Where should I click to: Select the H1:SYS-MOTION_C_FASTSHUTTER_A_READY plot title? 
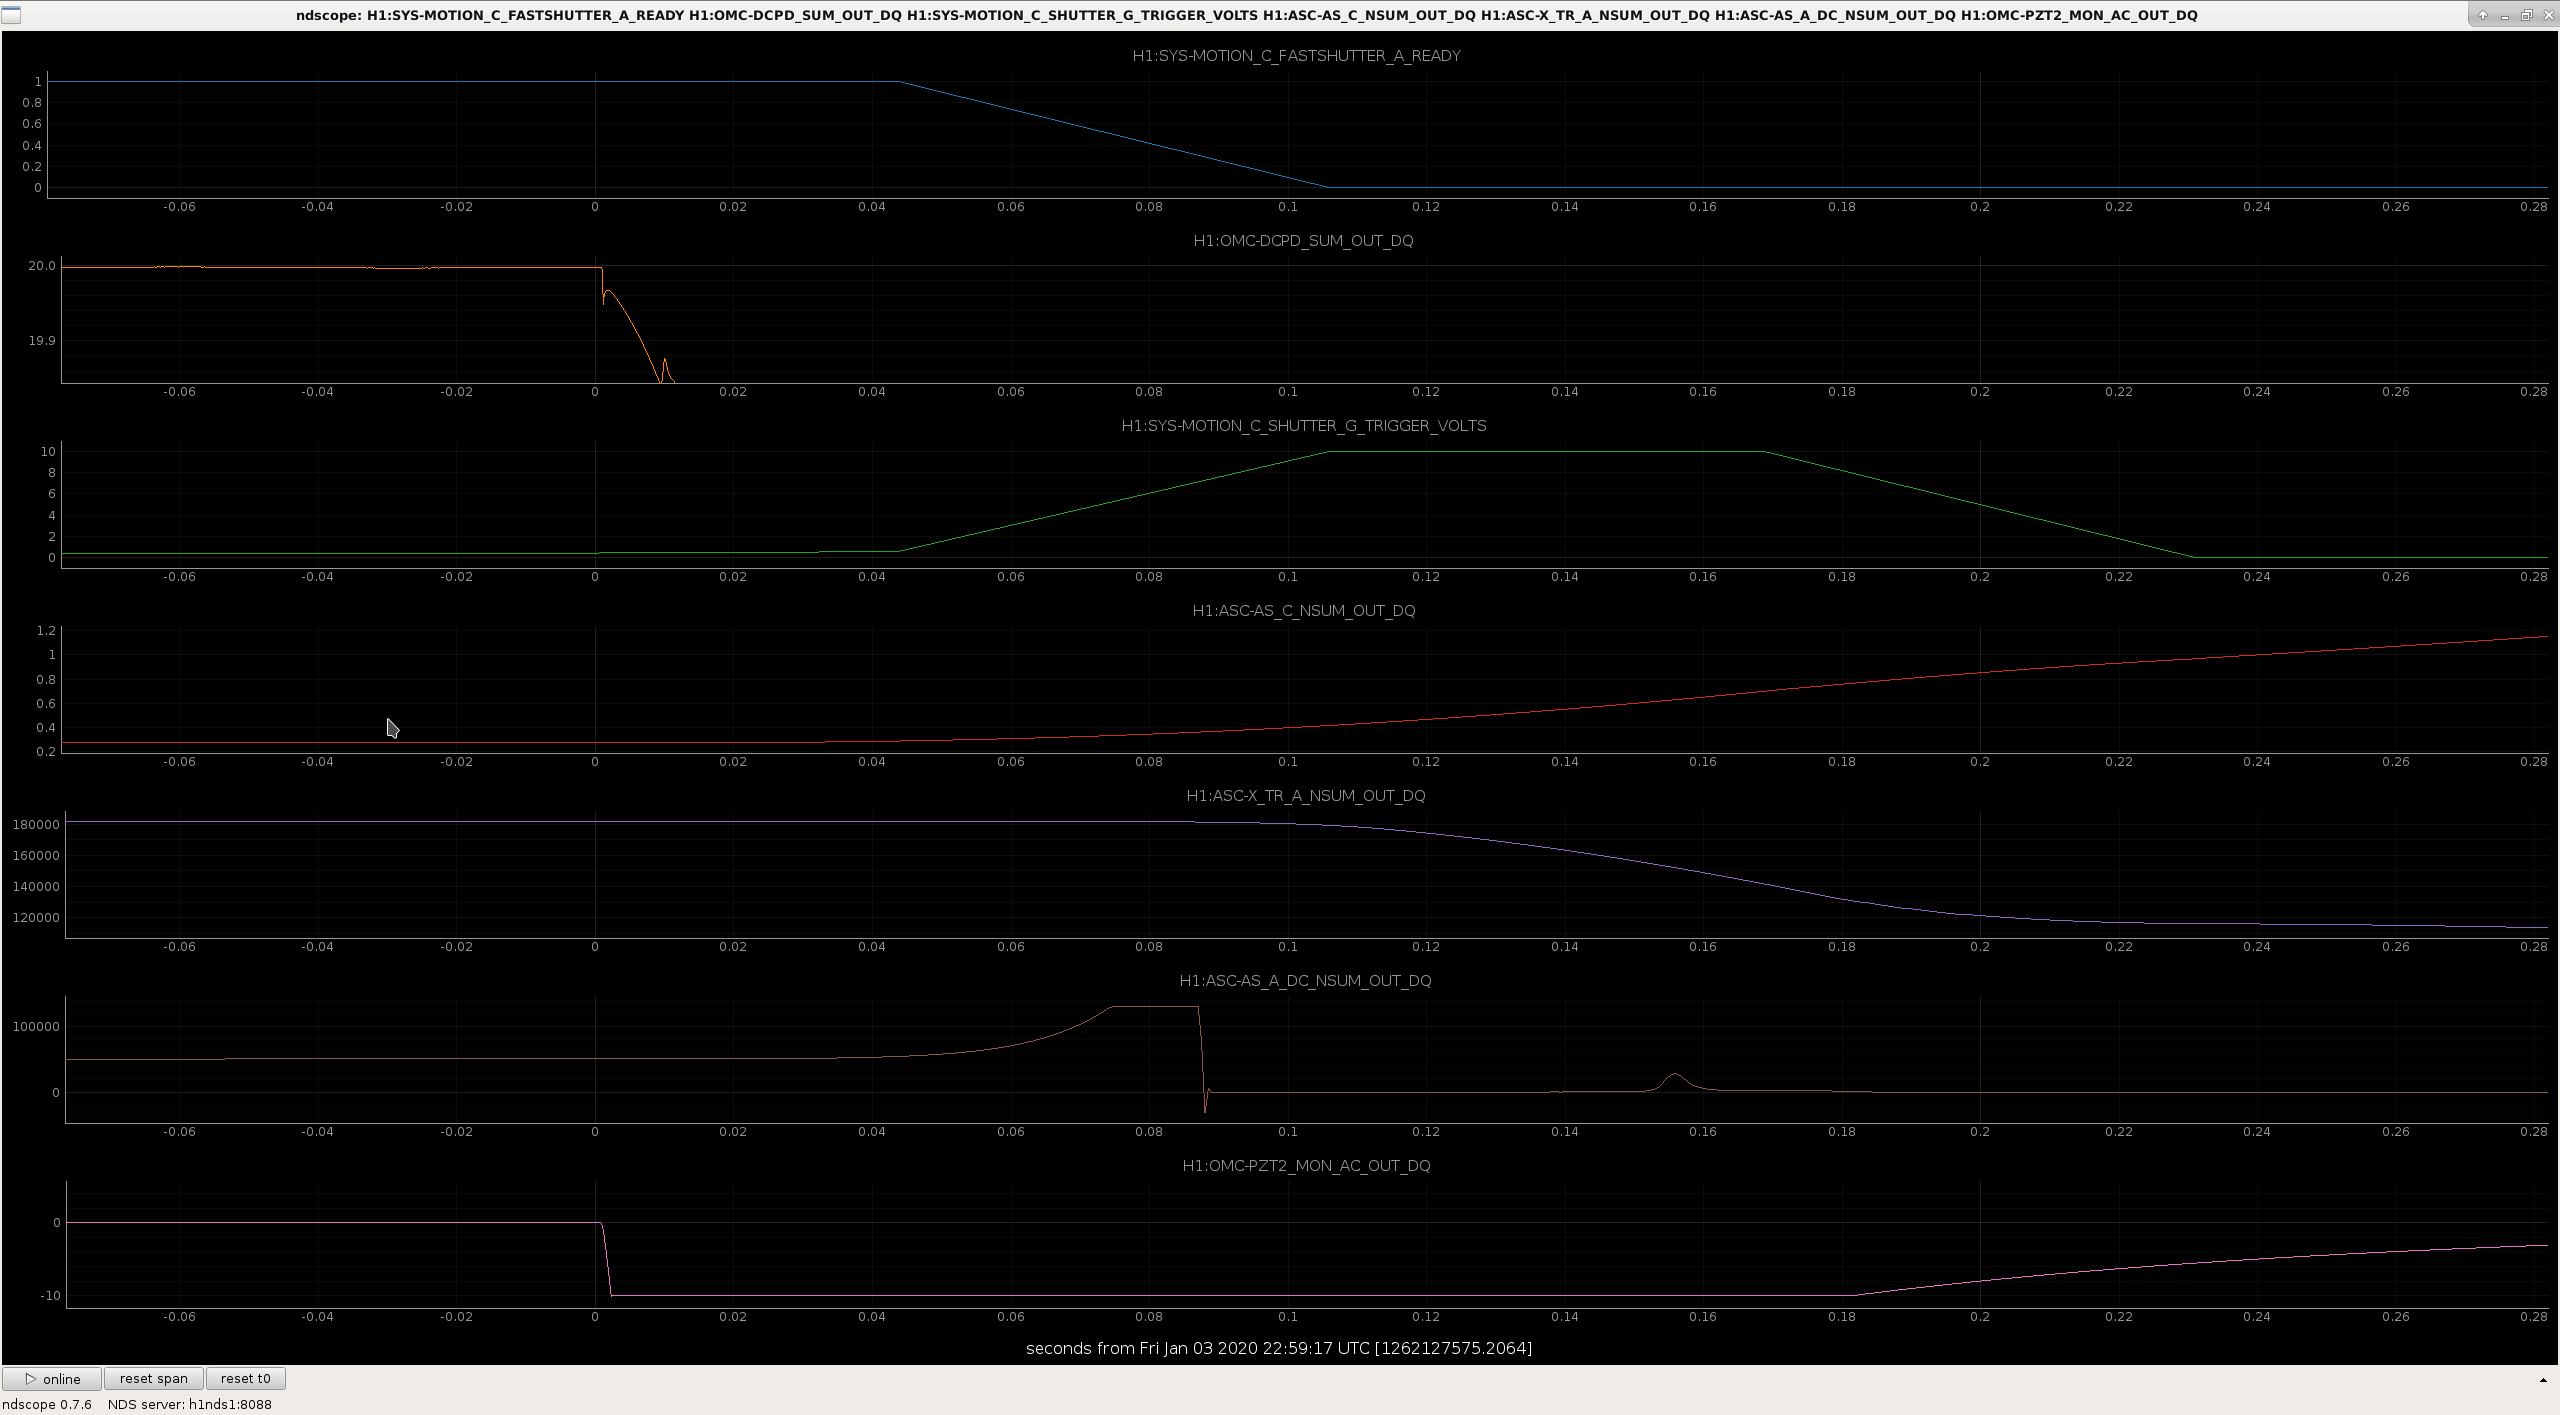click(x=1296, y=56)
